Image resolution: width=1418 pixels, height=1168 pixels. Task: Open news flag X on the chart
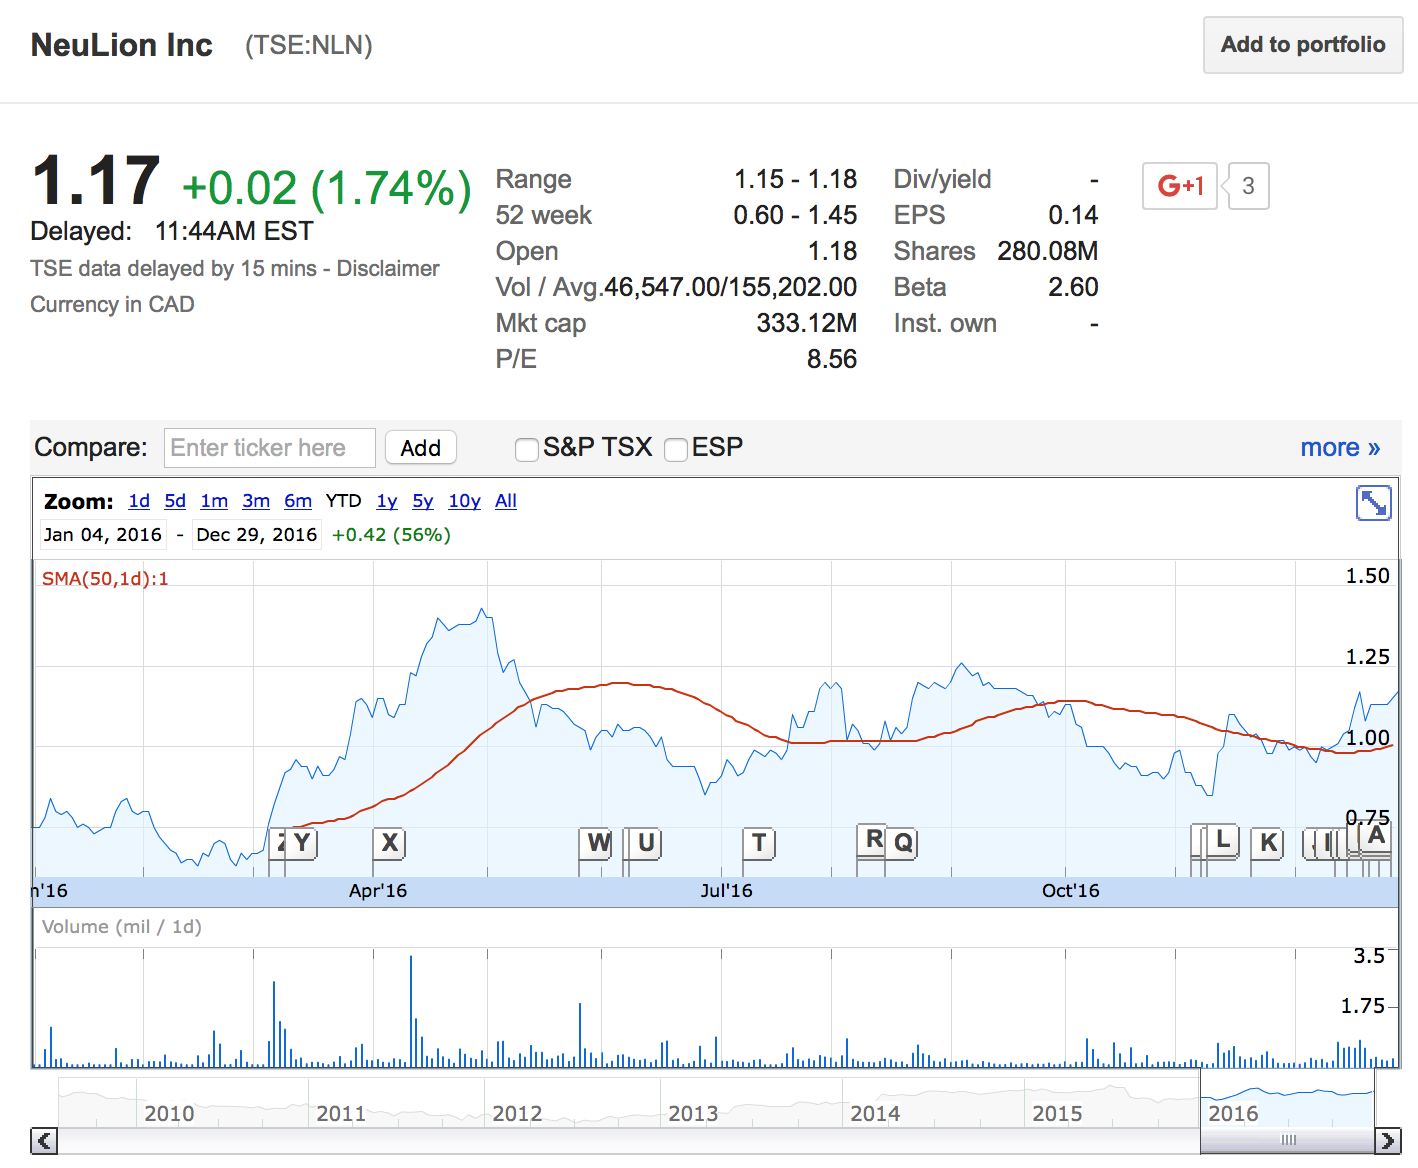390,843
